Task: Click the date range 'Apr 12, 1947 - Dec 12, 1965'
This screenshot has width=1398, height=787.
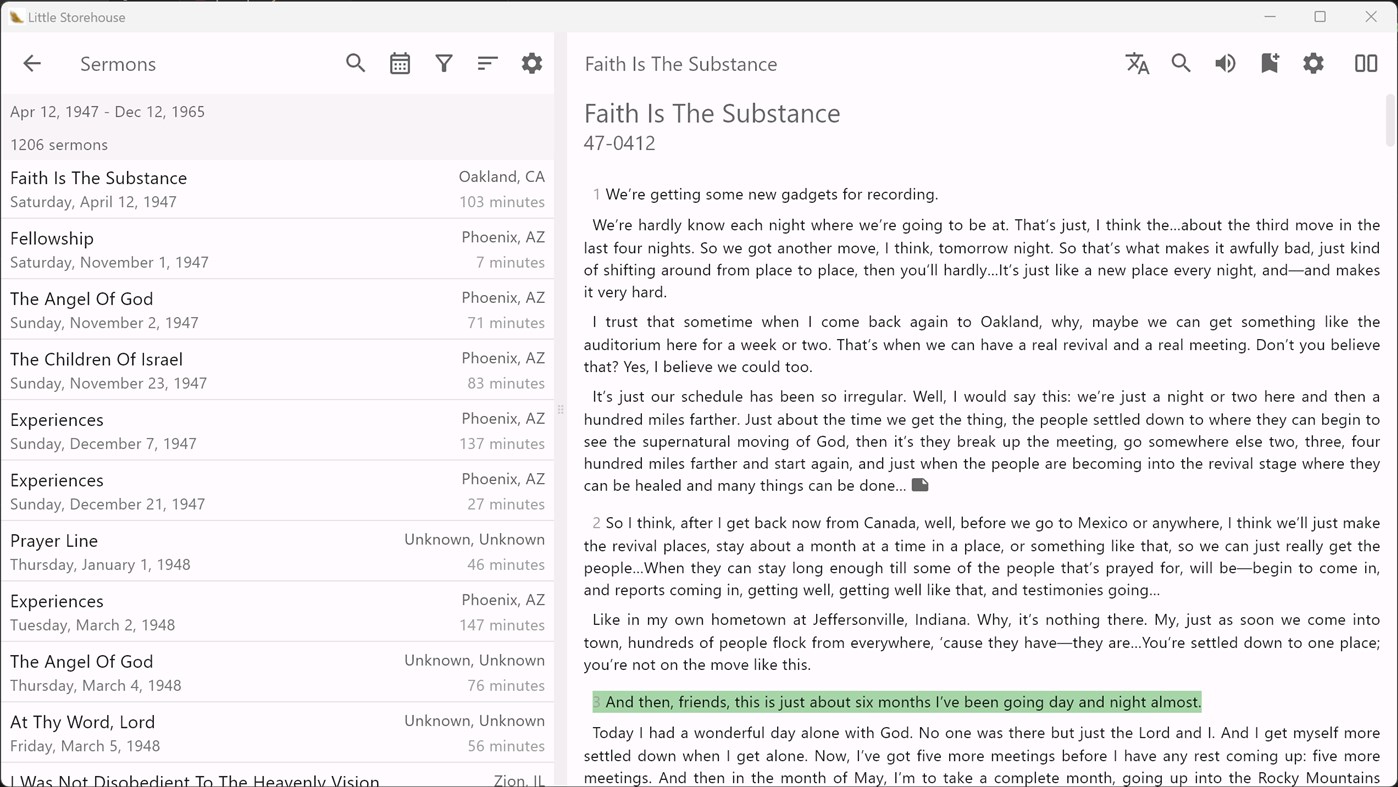Action: (x=107, y=111)
